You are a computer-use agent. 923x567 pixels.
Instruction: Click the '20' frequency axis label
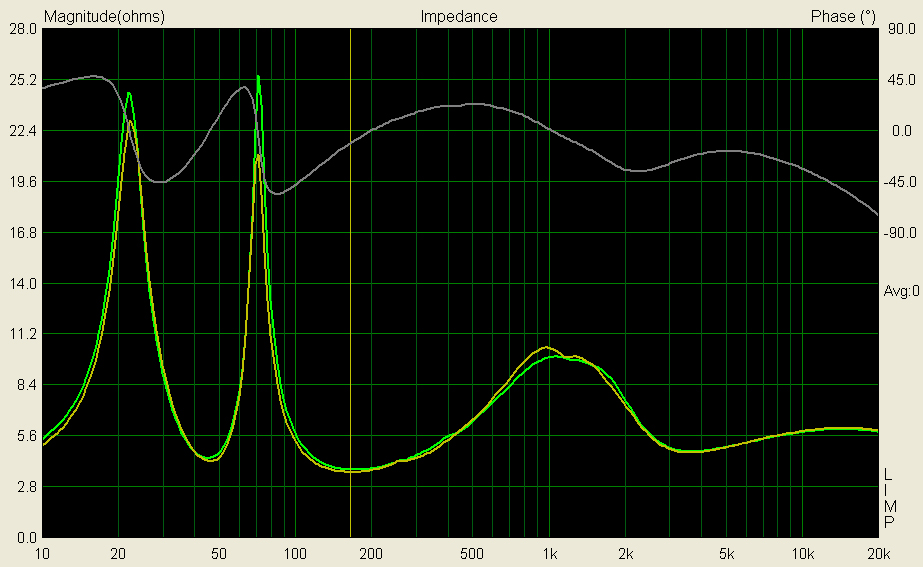tap(118, 554)
